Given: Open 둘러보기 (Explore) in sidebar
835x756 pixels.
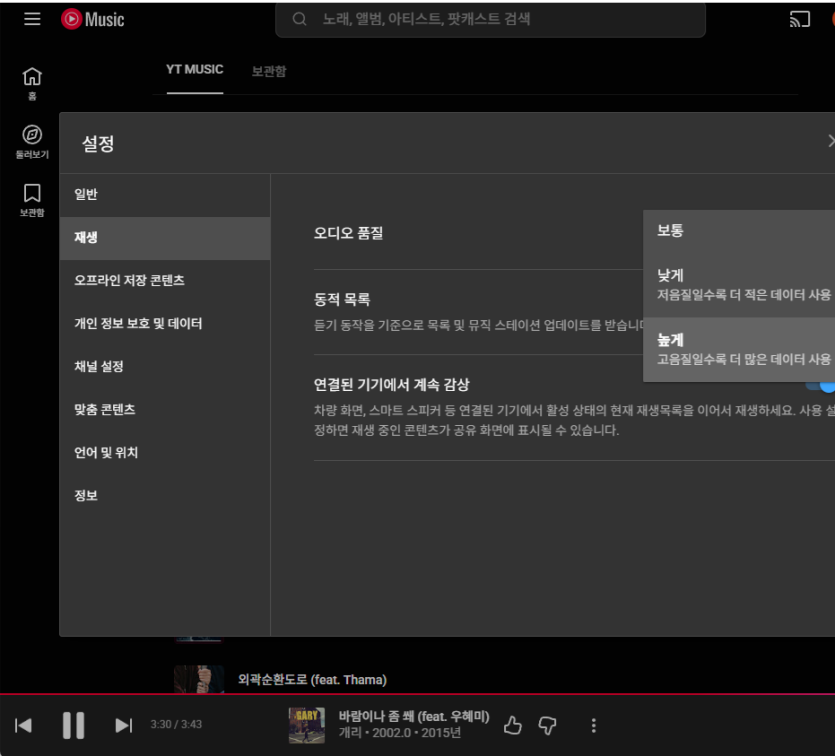Looking at the screenshot, I should click(x=32, y=142).
